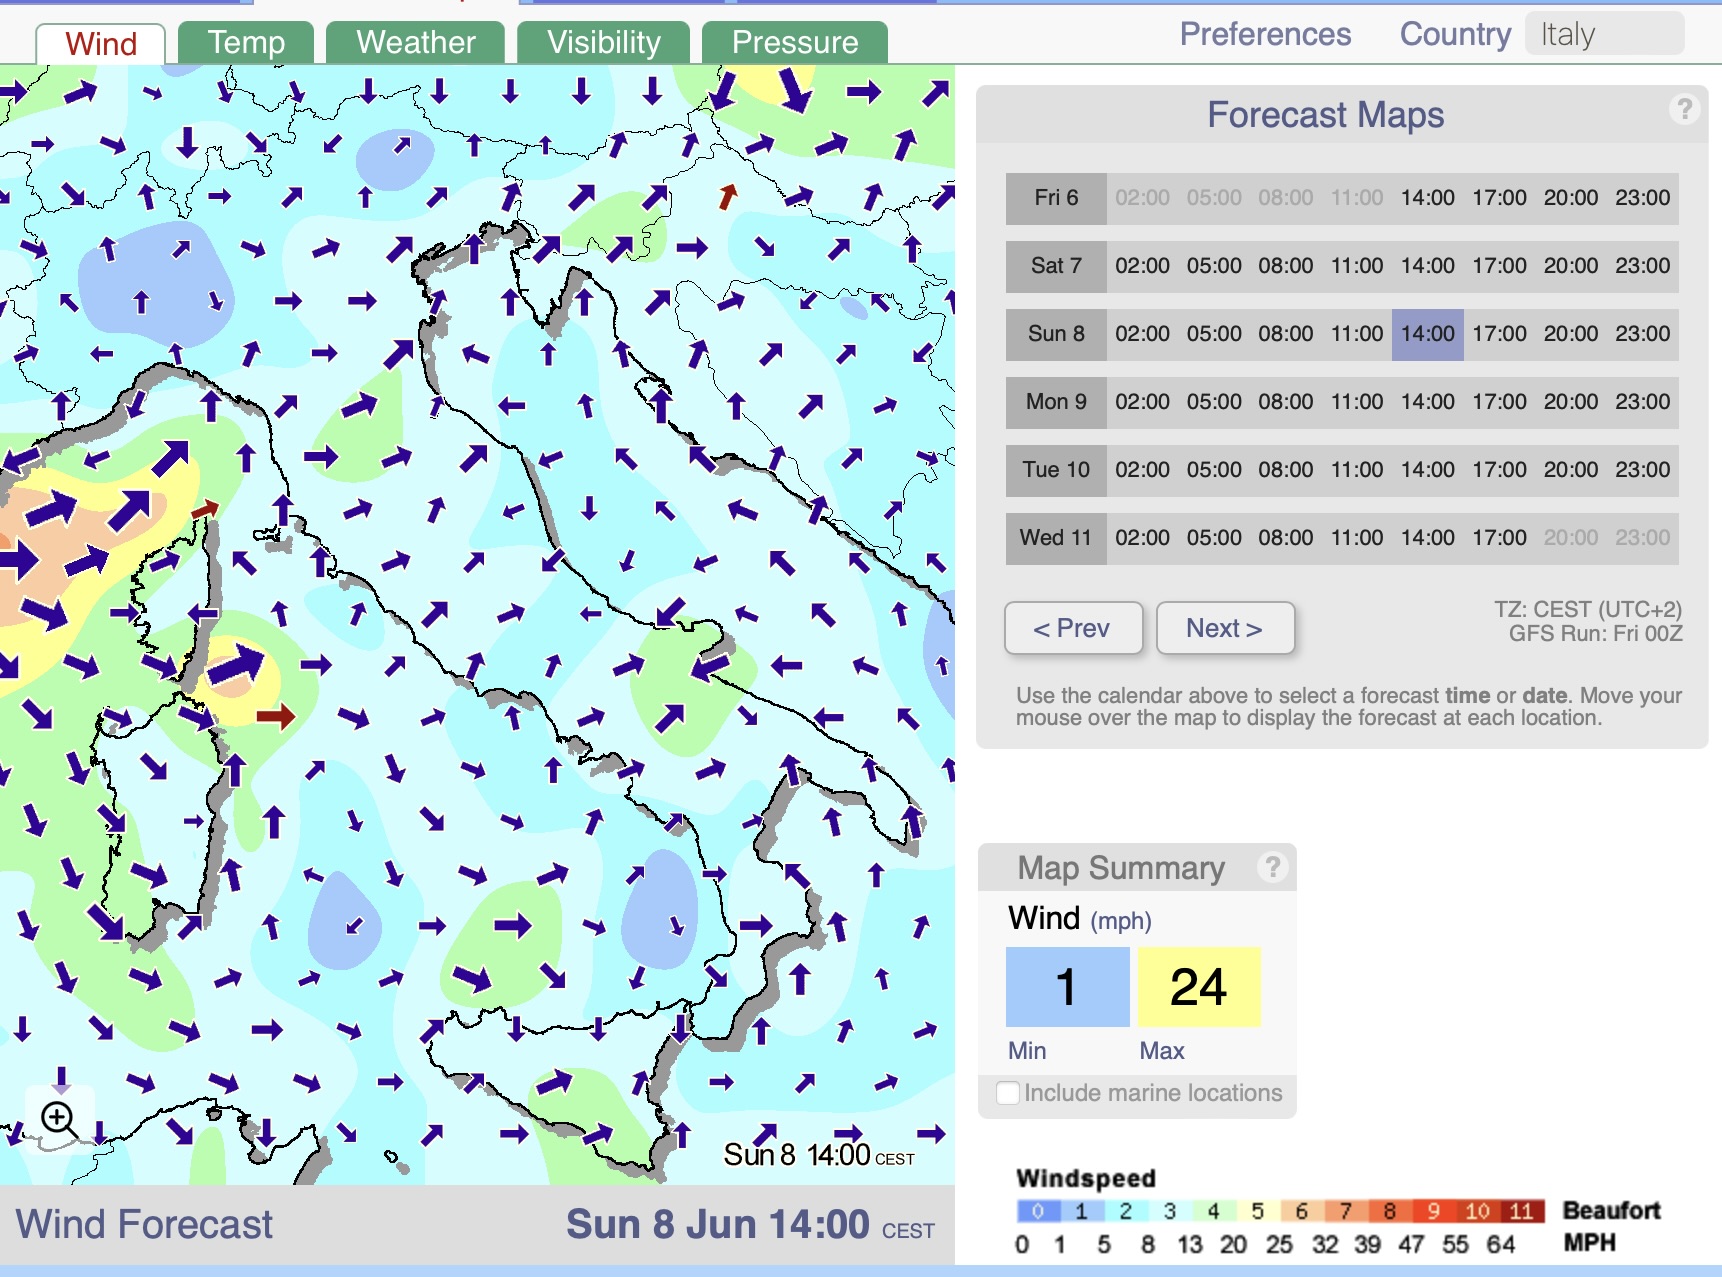Choose Wed 11 08:00 forecast

pos(1285,538)
